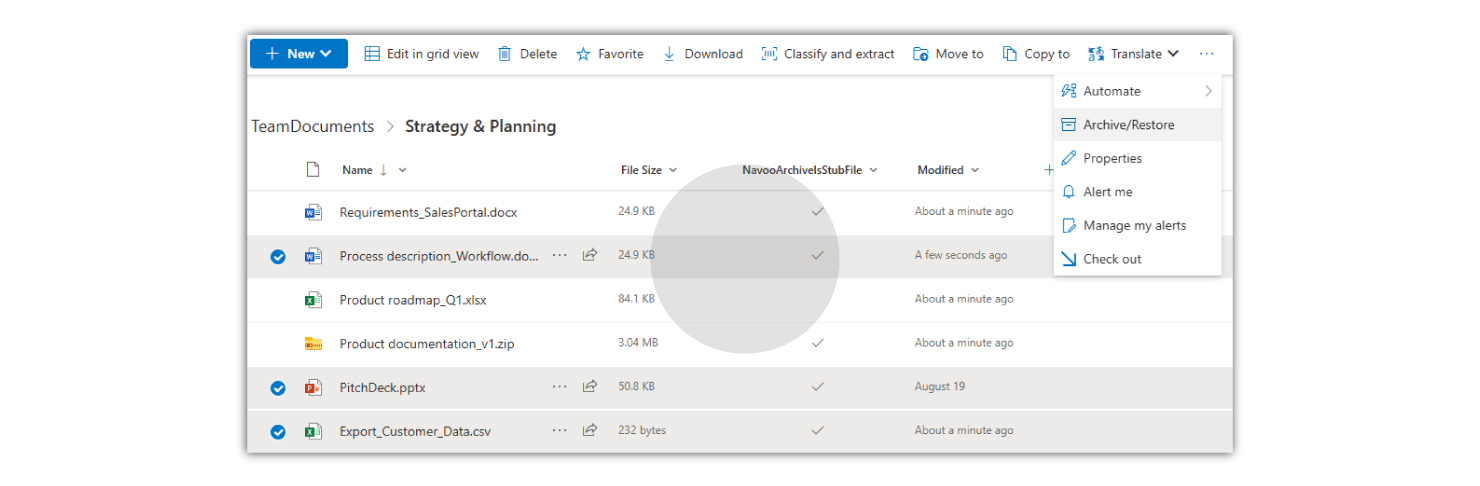Click the Download toolbar icon

tap(669, 54)
